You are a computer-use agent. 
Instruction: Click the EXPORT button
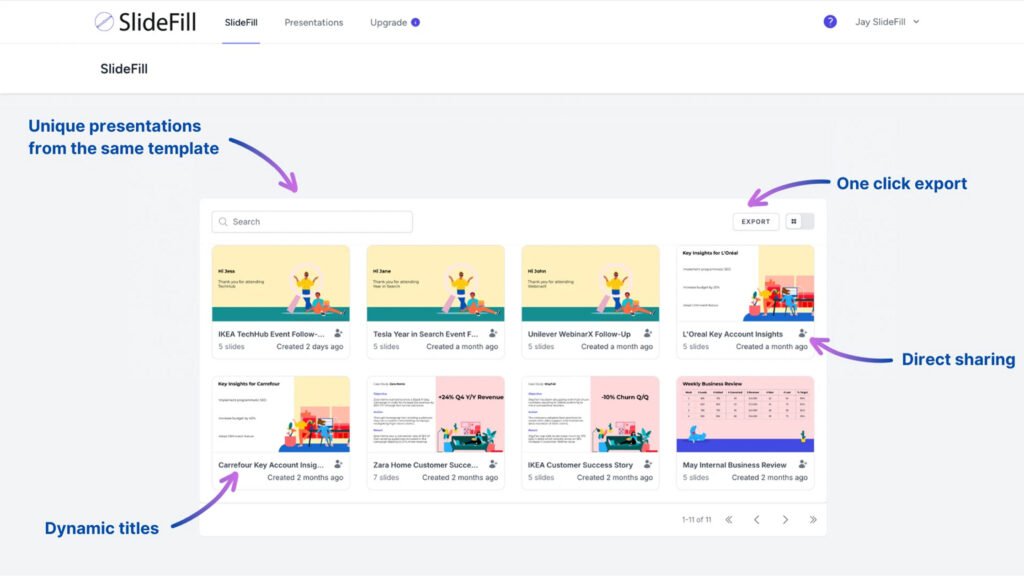755,221
